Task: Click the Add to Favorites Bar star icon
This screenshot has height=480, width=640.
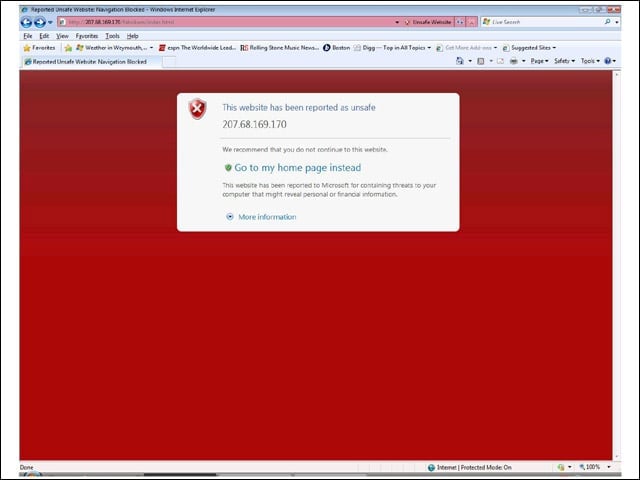Action: tap(68, 48)
